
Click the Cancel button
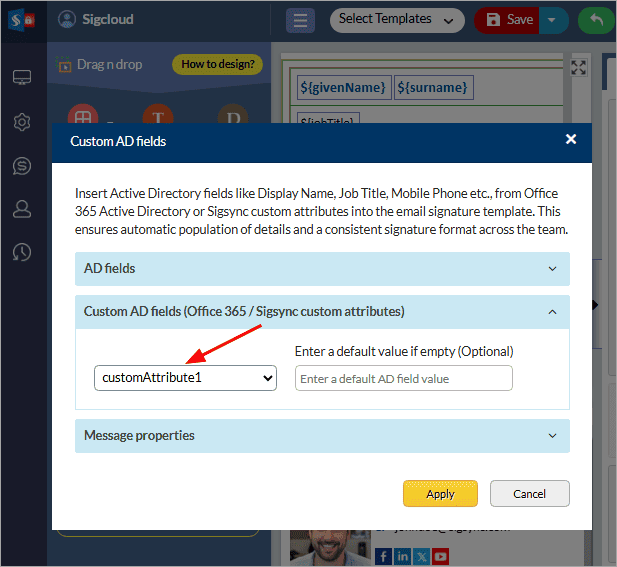point(529,494)
